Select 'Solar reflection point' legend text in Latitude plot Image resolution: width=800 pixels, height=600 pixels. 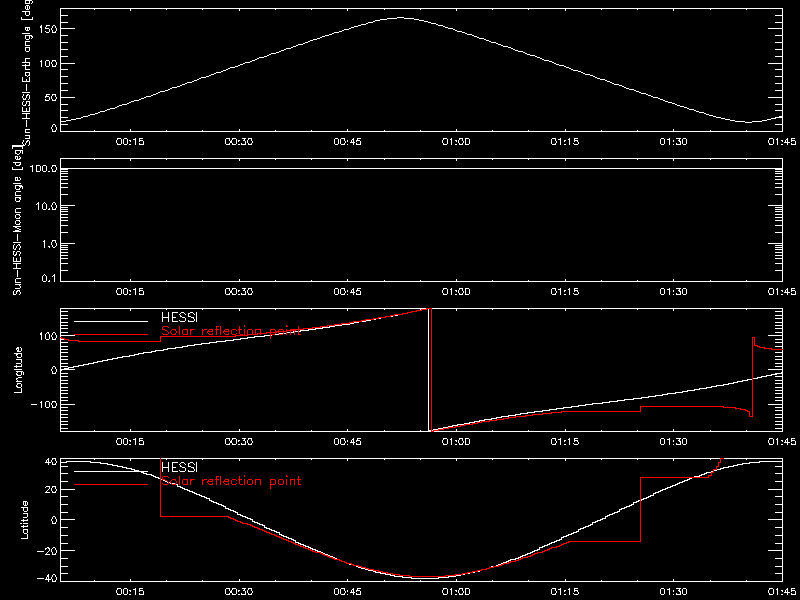231,481
